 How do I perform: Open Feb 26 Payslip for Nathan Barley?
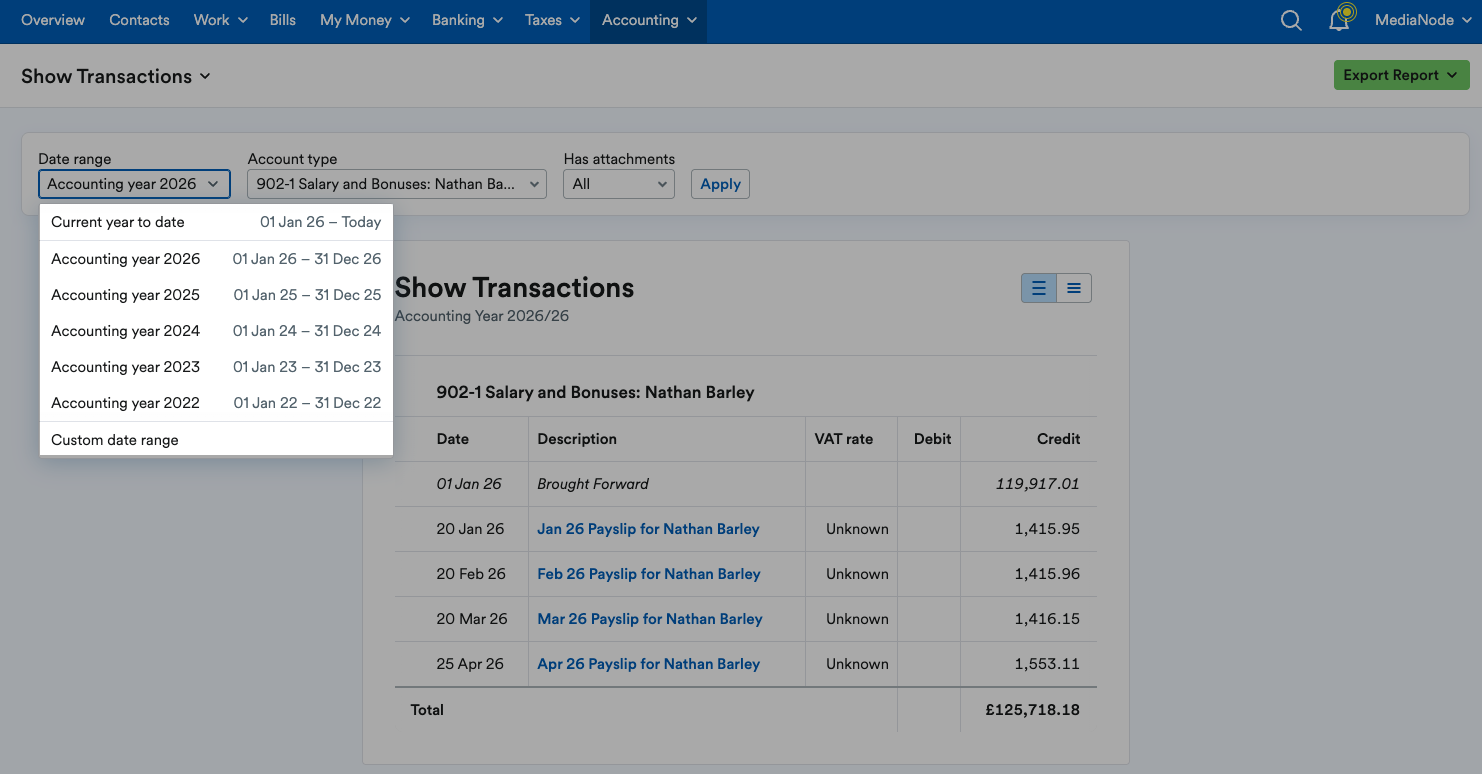point(649,574)
